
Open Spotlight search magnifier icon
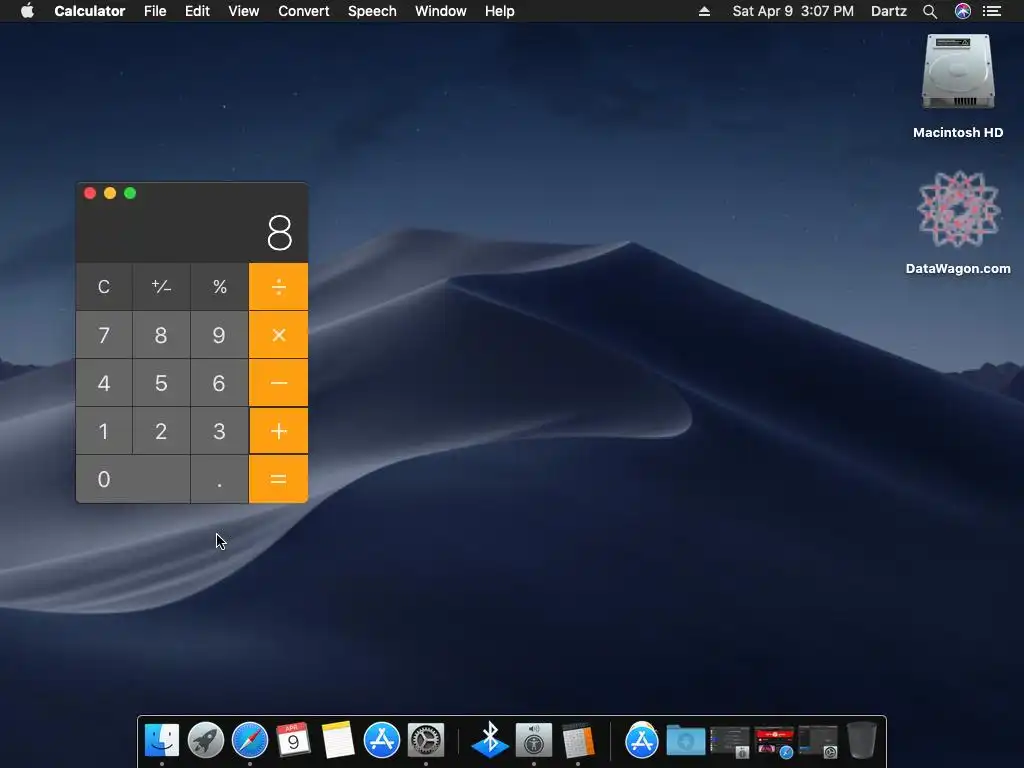point(930,11)
